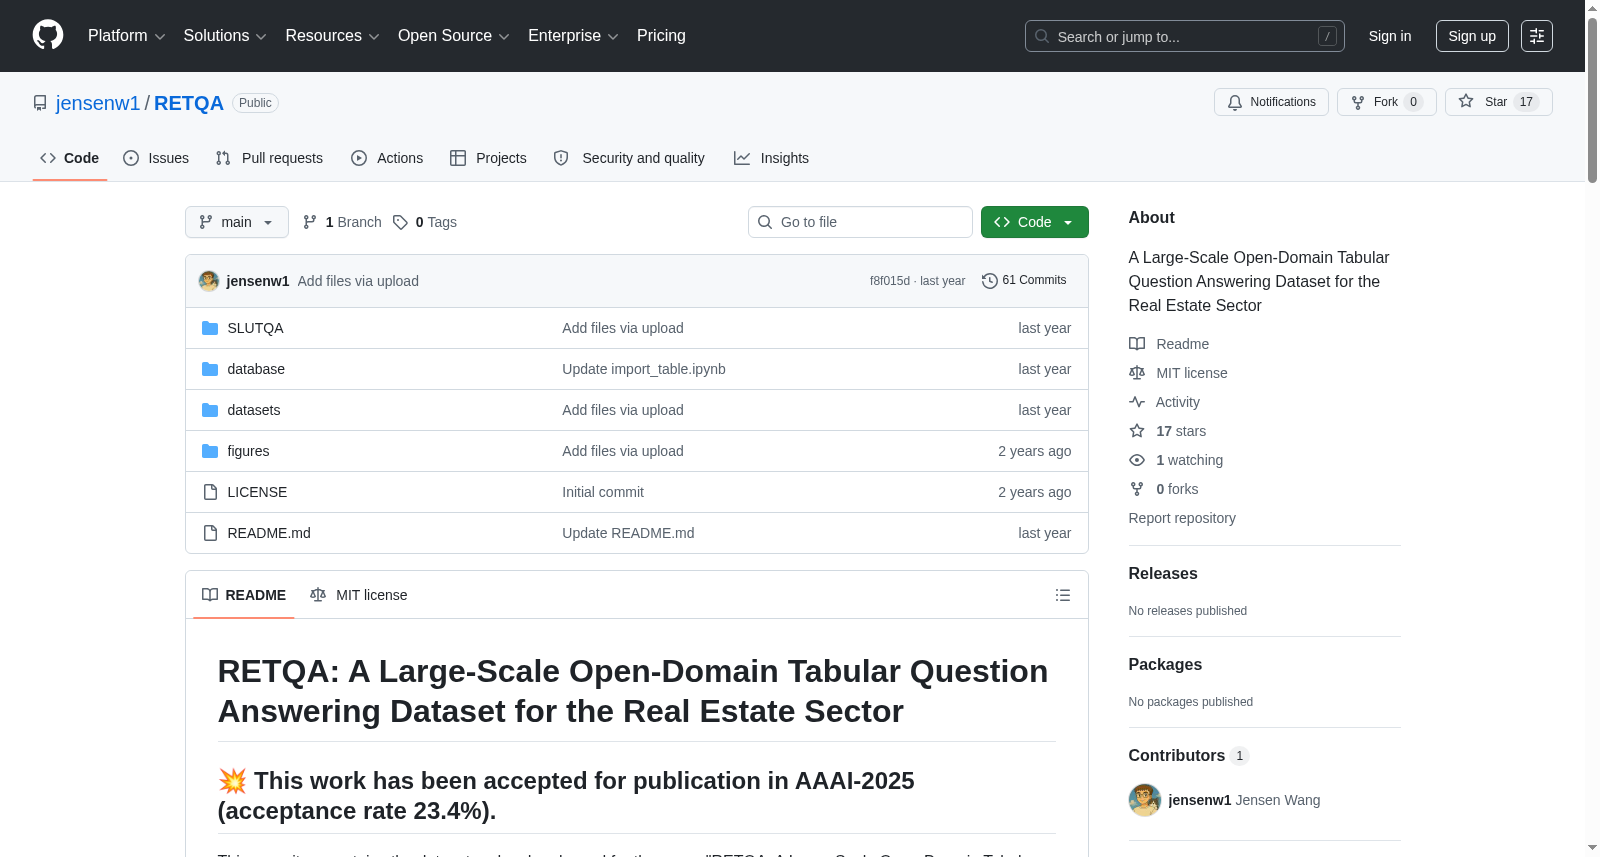Open the SLUTQA folder
This screenshot has height=857, width=1600.
[255, 328]
